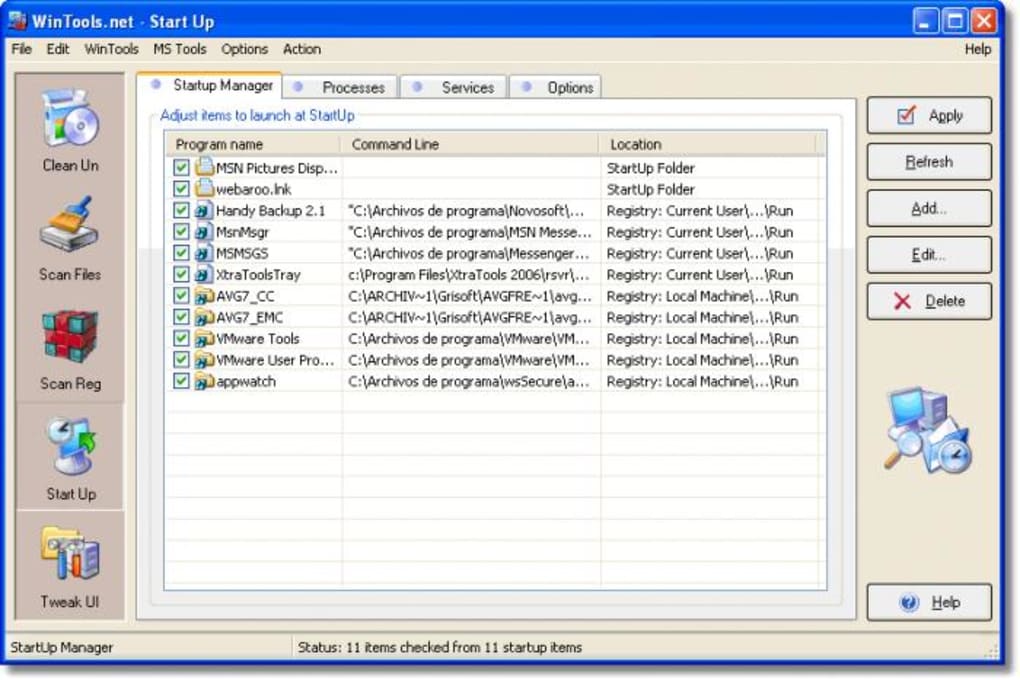Open the Edit menu
Image resolution: width=1020 pixels, height=680 pixels.
(x=57, y=49)
